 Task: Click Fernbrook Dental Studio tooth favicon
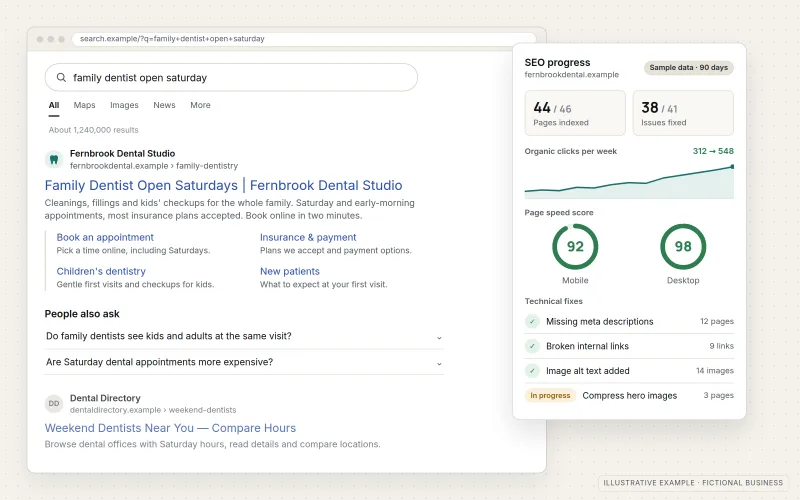[x=54, y=159]
